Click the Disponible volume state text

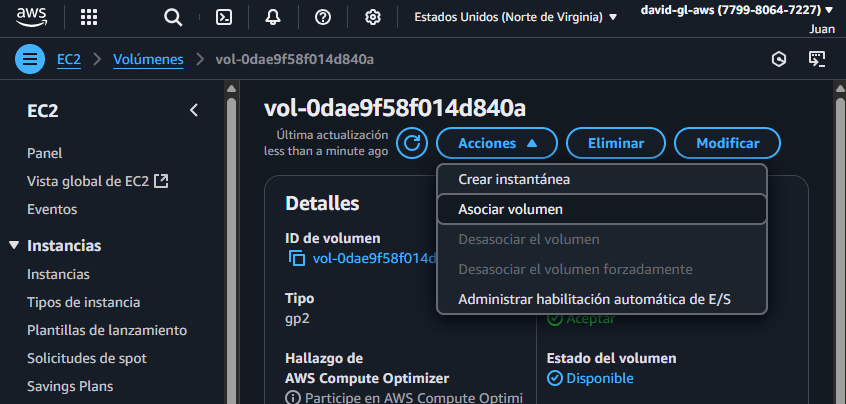click(x=599, y=379)
